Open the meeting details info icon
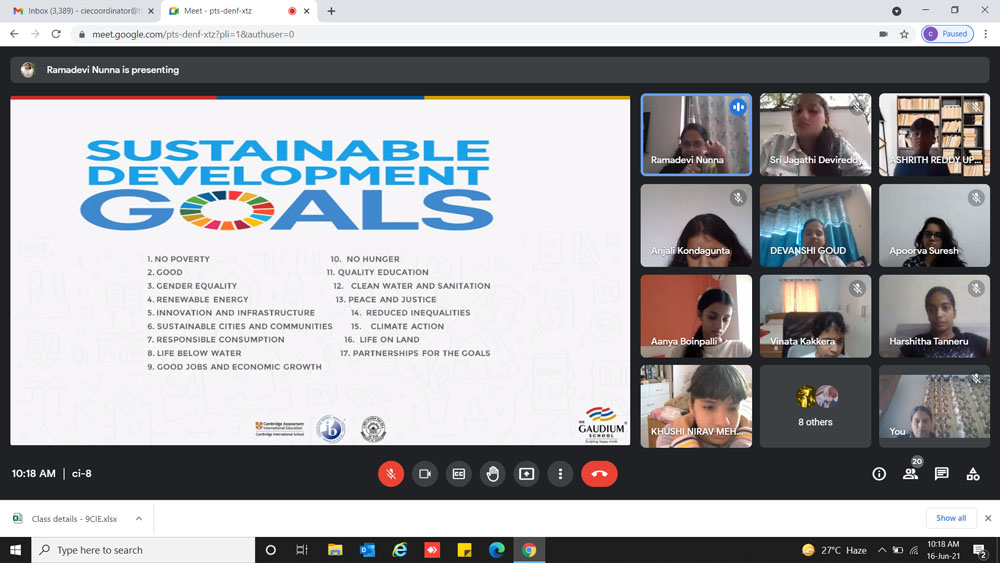Viewport: 1000px width, 563px height. click(x=879, y=474)
